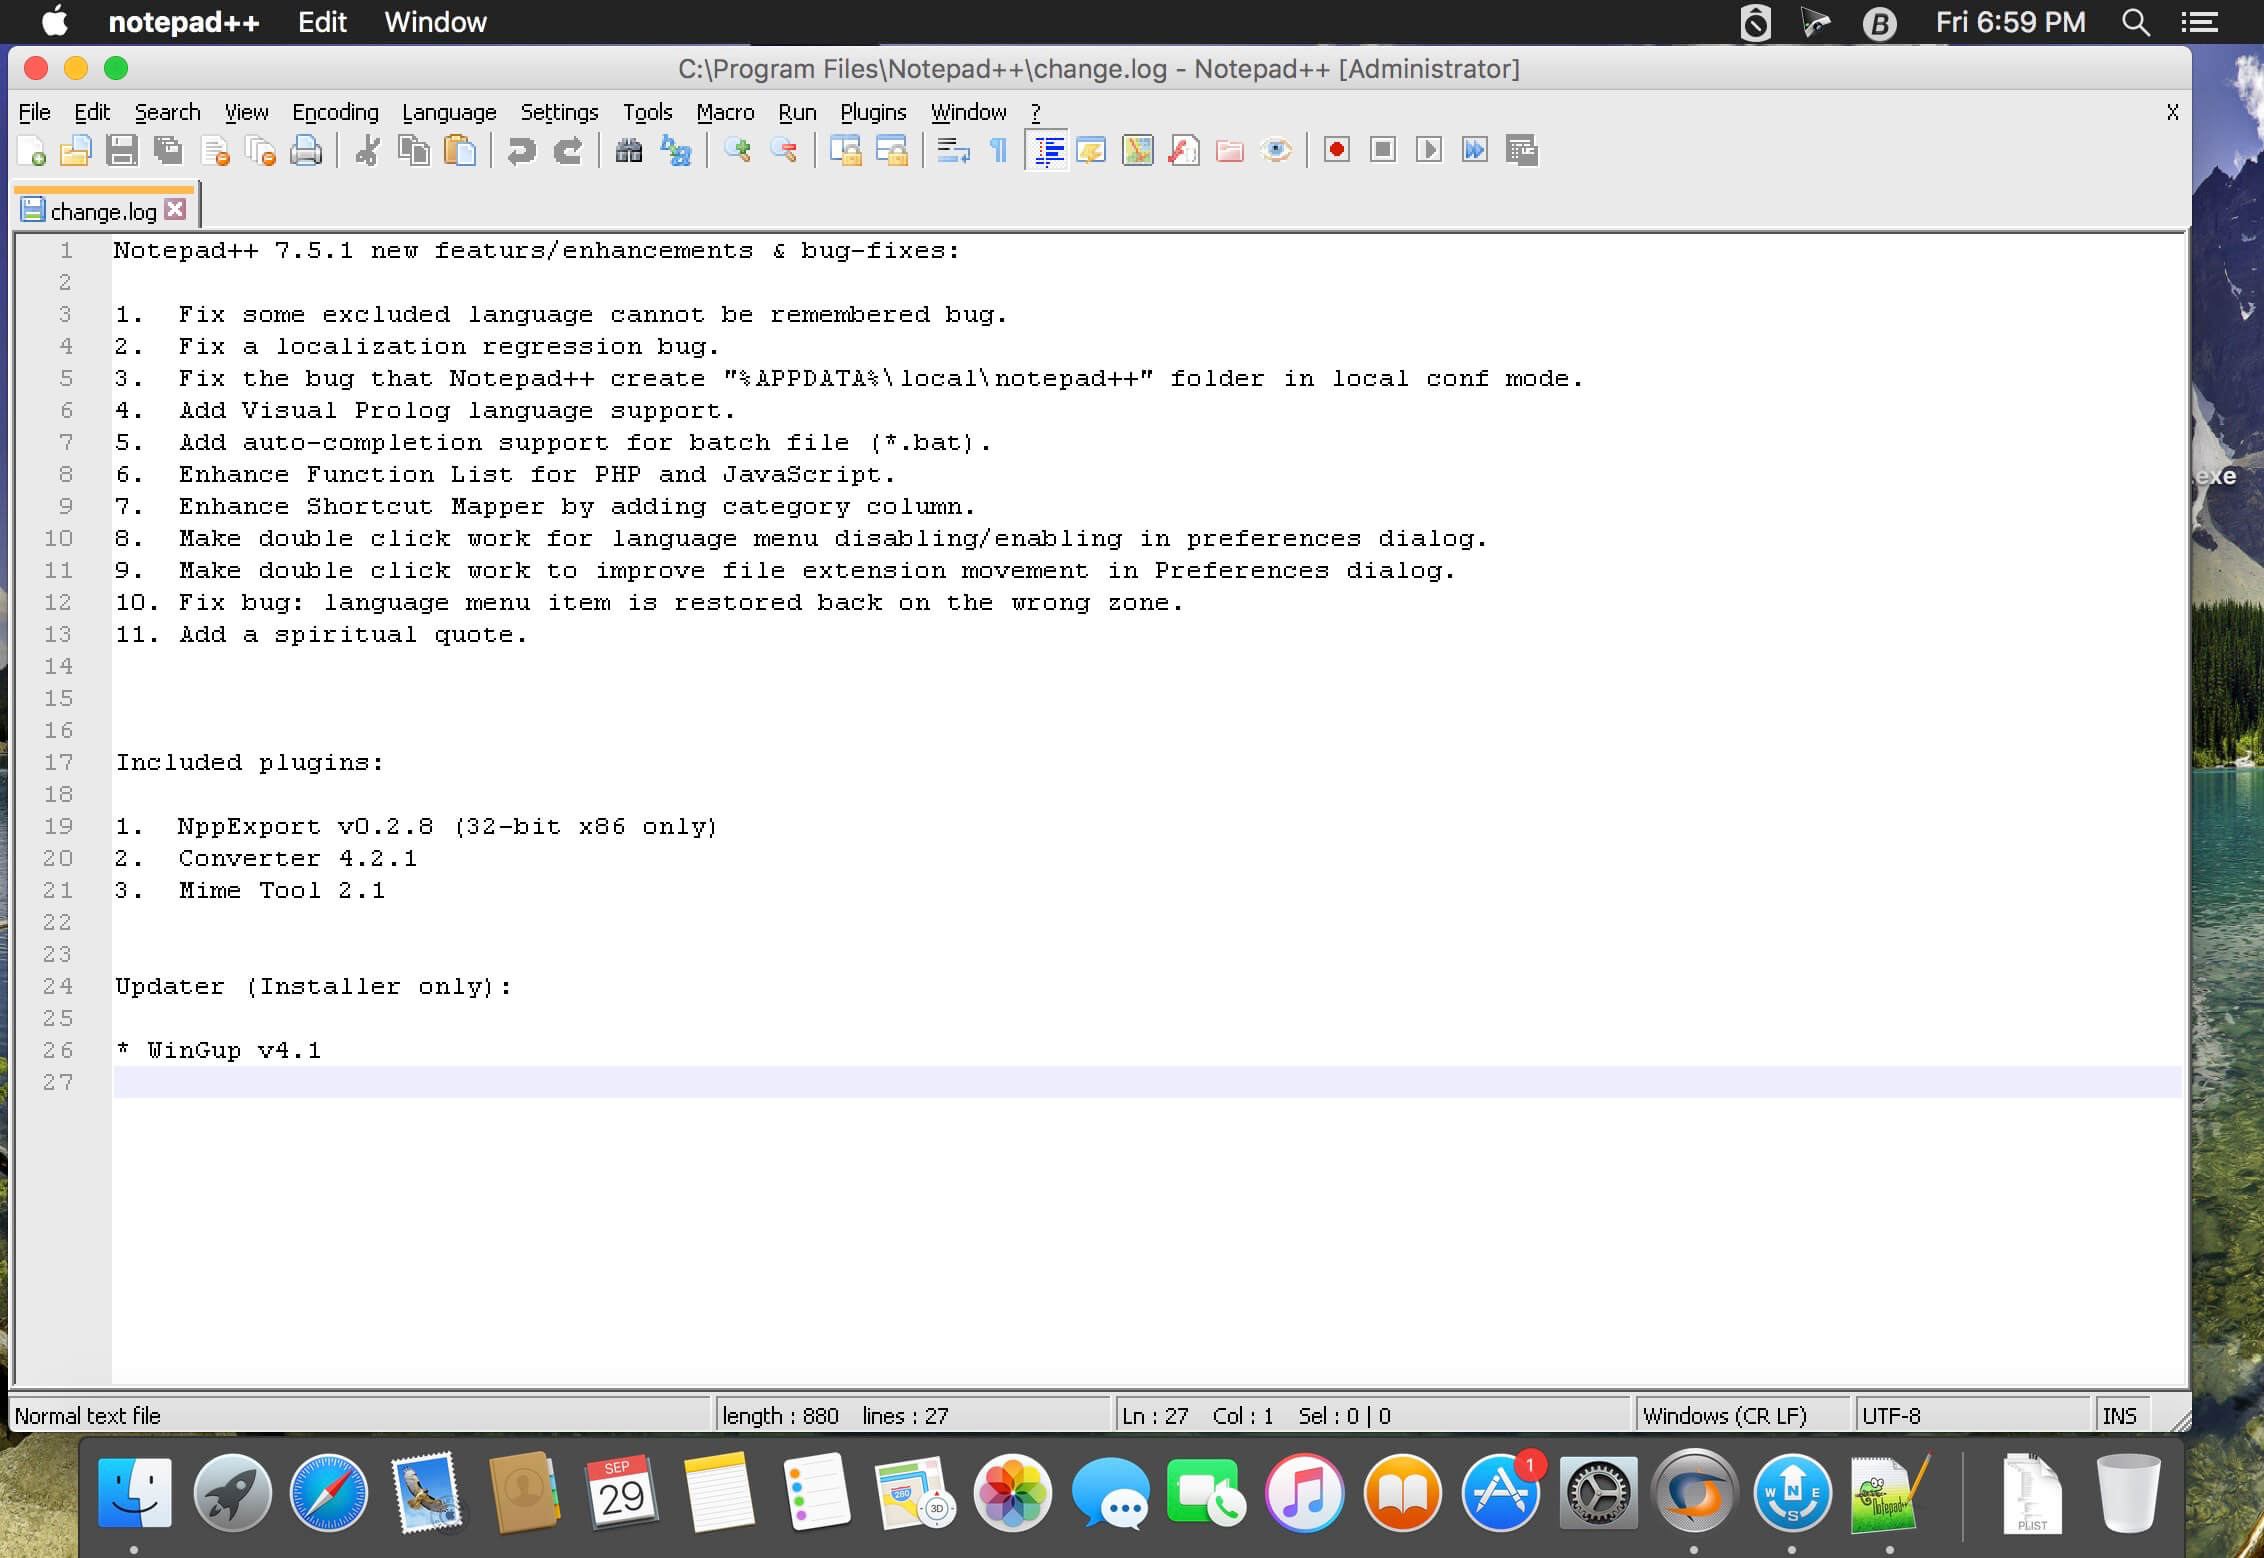Open the Language menu
The image size is (2264, 1558).
click(x=449, y=112)
